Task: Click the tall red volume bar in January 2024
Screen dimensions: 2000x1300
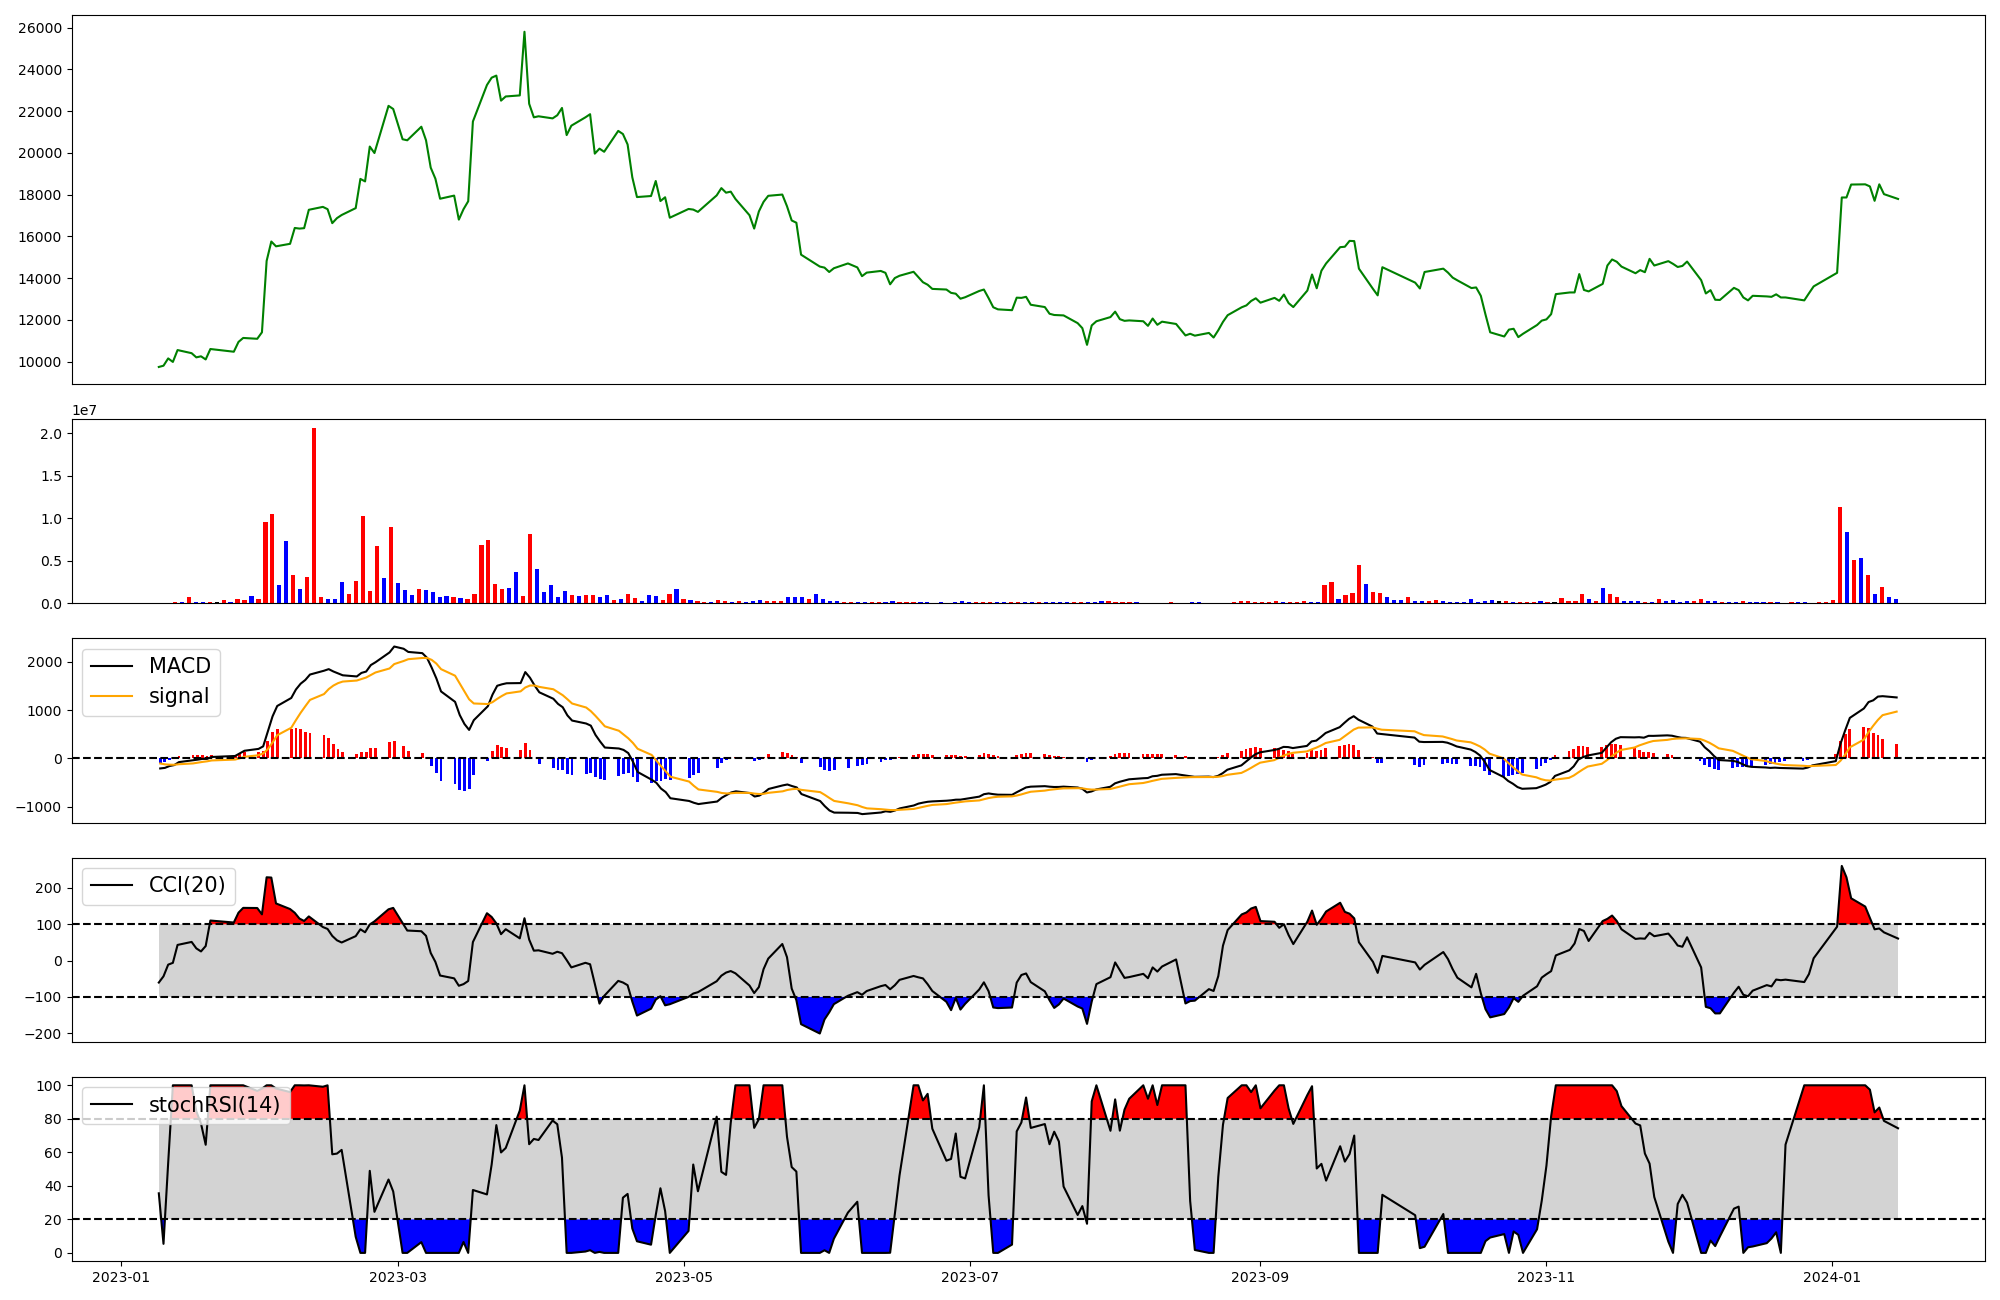Action: [x=1840, y=555]
